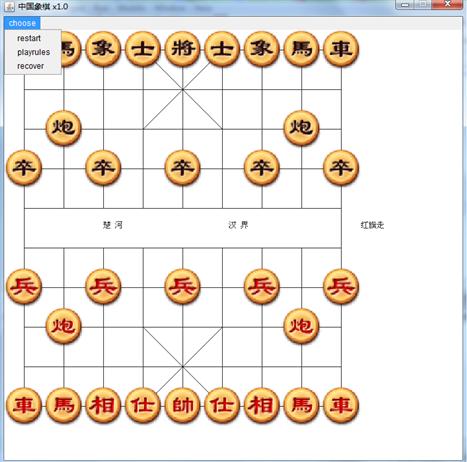Select the rightmost red soldier 兵
Image resolution: width=467 pixels, height=462 pixels.
341,287
